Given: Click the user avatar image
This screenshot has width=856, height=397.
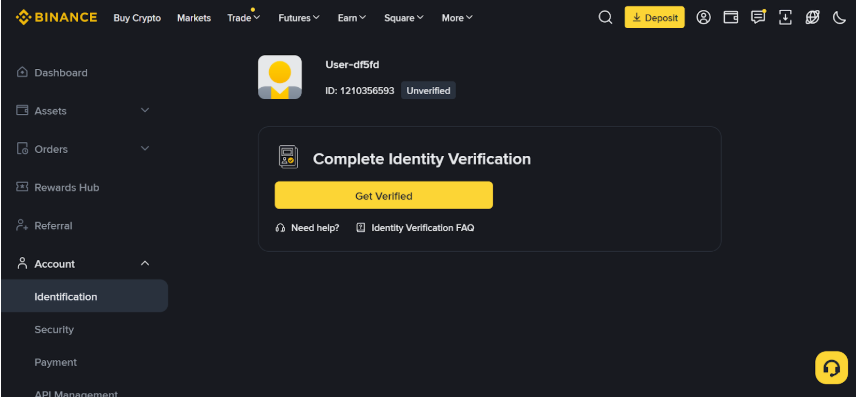Looking at the screenshot, I should pyautogui.click(x=280, y=77).
